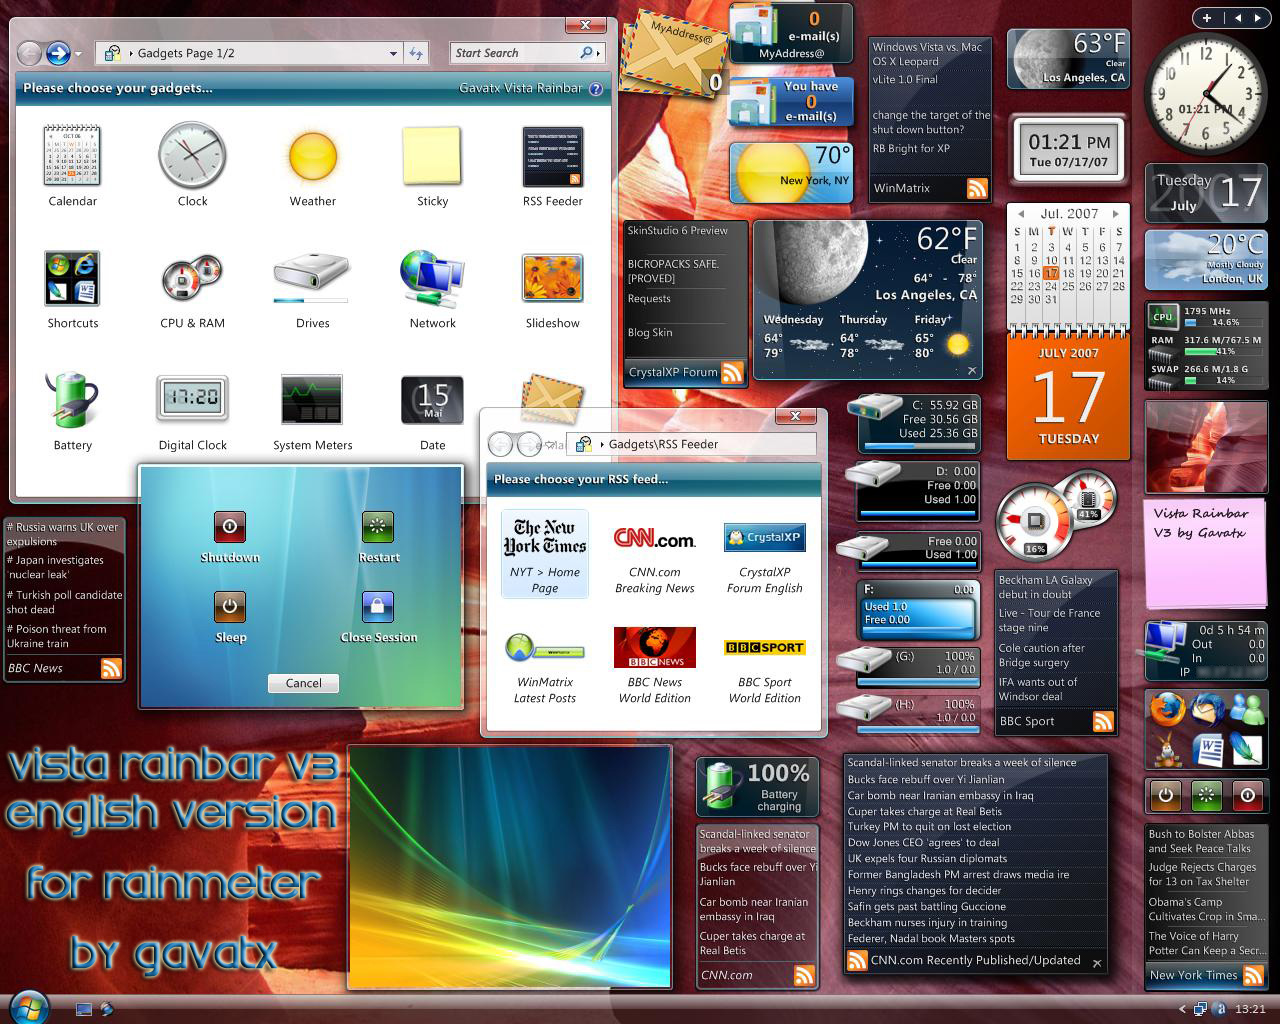Open 'Windows Vista vs. Mac OS X Leopard' post
1280x1024 pixels.
[928, 54]
